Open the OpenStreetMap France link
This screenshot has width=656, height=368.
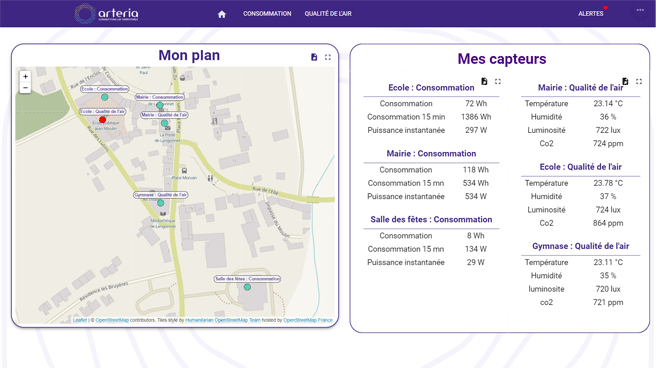click(x=308, y=320)
